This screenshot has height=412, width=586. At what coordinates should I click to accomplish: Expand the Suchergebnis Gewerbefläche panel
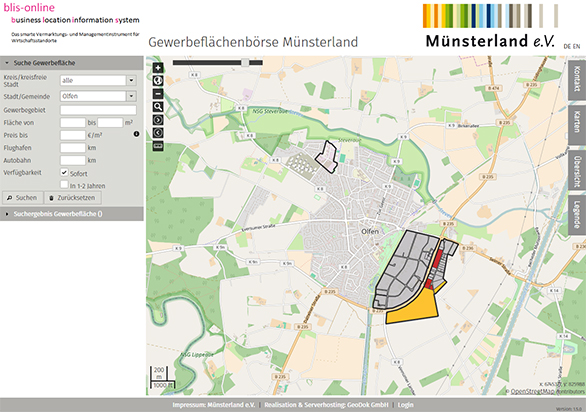(x=72, y=214)
